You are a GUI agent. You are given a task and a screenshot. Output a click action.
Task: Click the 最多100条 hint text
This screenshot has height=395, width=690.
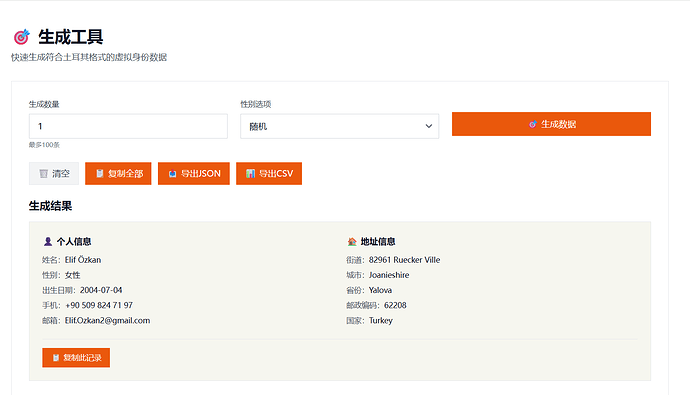[44, 145]
